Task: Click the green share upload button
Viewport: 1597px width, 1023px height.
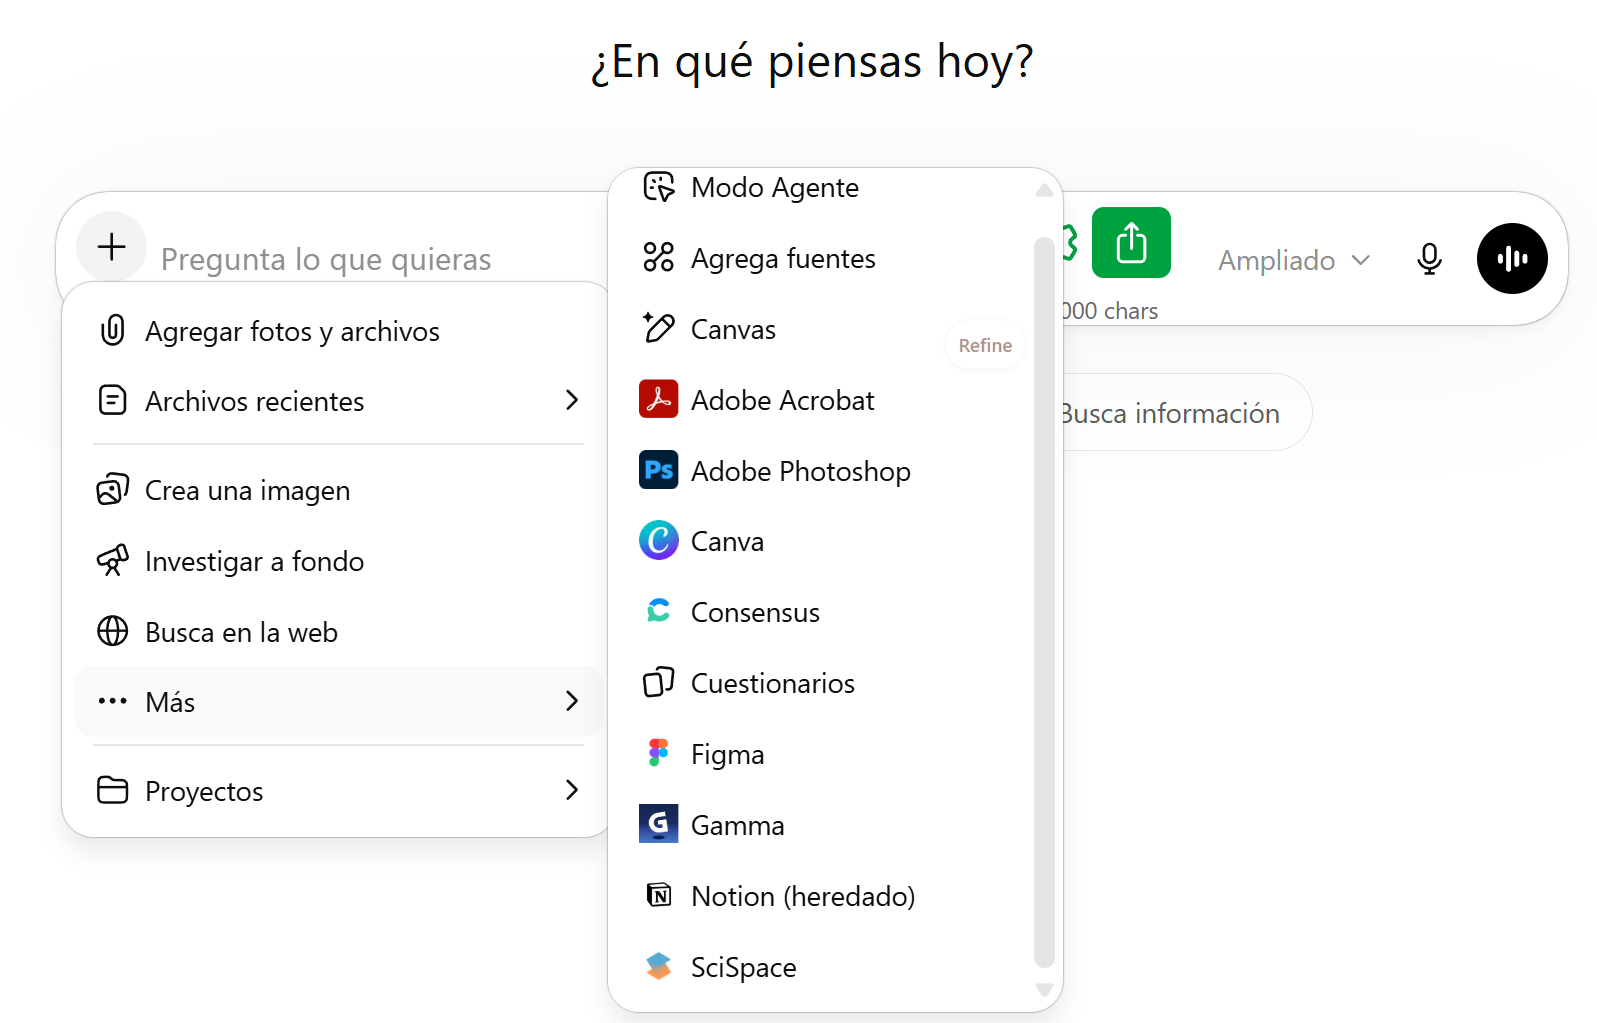Action: (1131, 242)
